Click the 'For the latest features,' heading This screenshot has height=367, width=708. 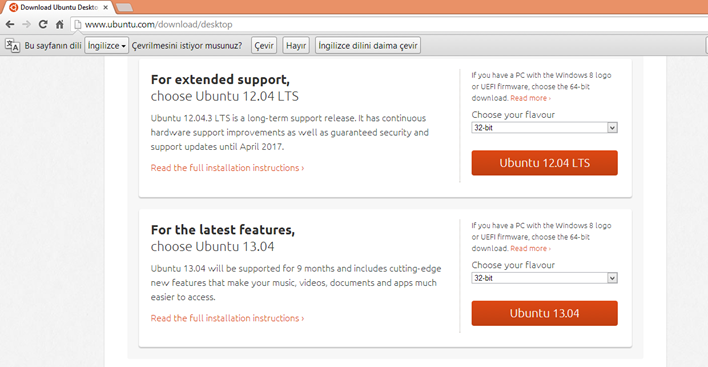coord(223,230)
